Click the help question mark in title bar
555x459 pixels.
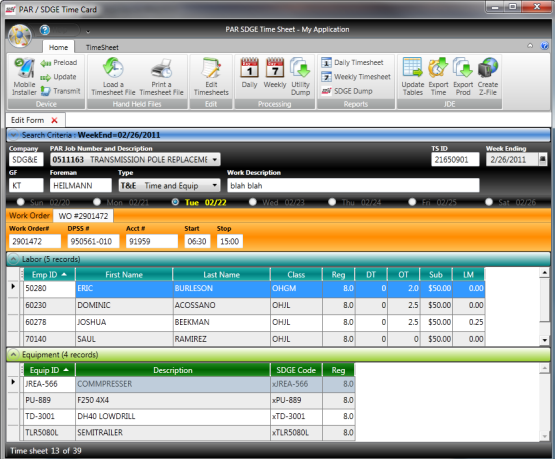pyautogui.click(x=45, y=30)
